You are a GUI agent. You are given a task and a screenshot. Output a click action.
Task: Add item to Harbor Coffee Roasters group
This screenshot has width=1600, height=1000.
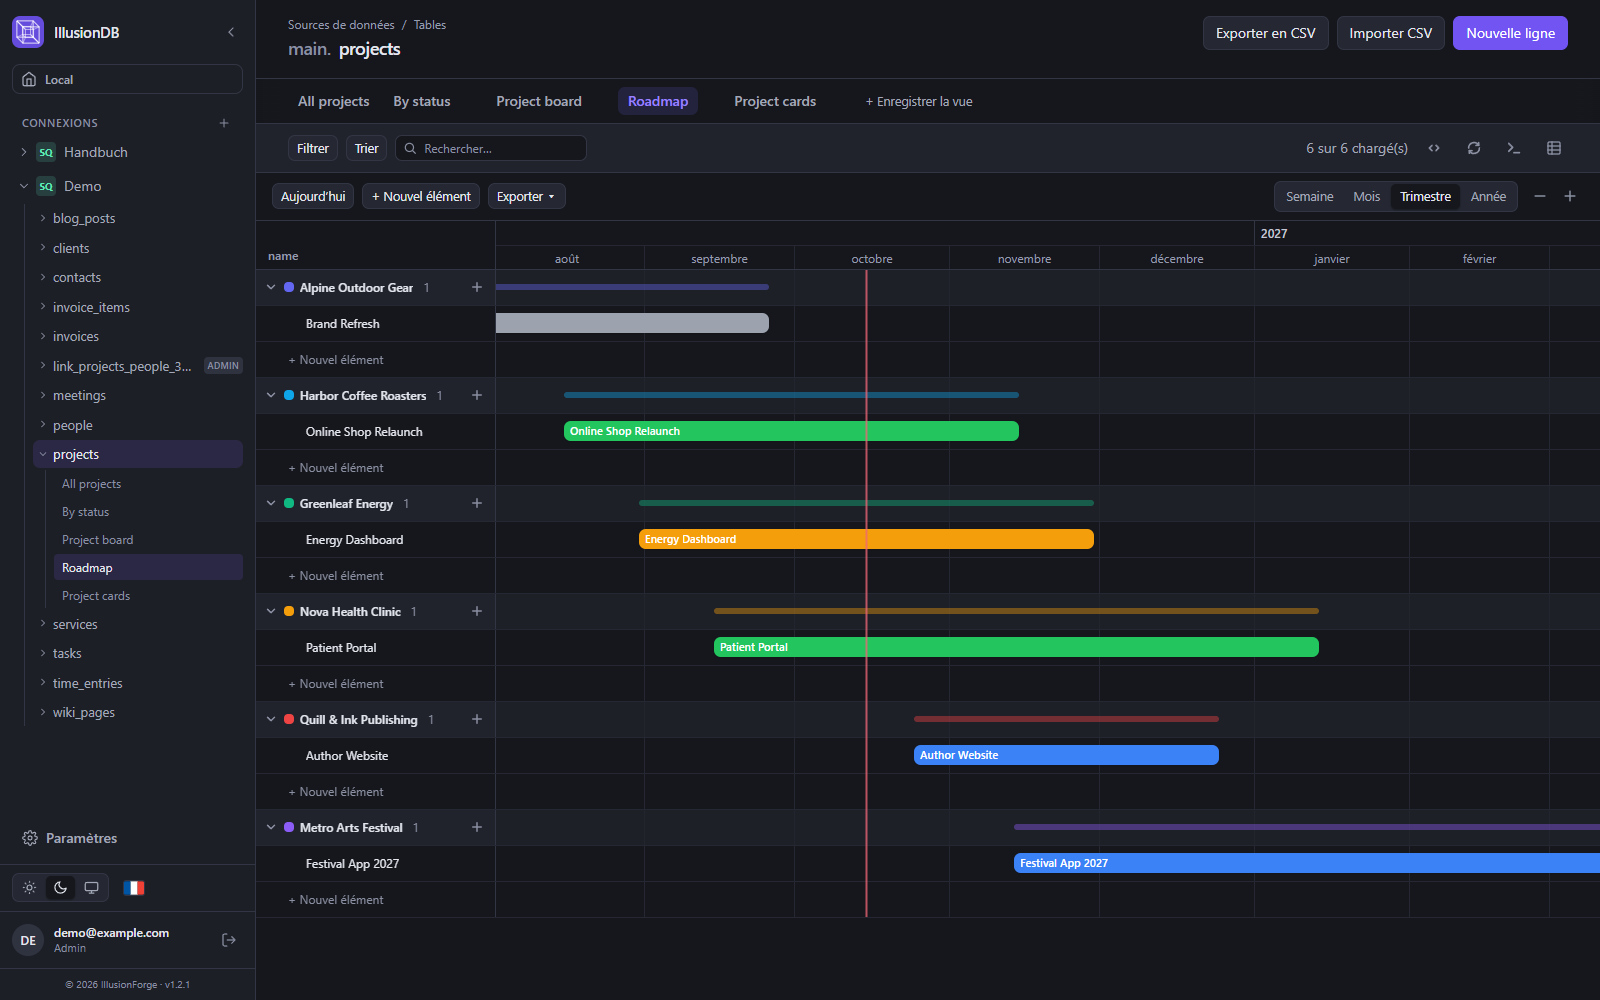477,395
